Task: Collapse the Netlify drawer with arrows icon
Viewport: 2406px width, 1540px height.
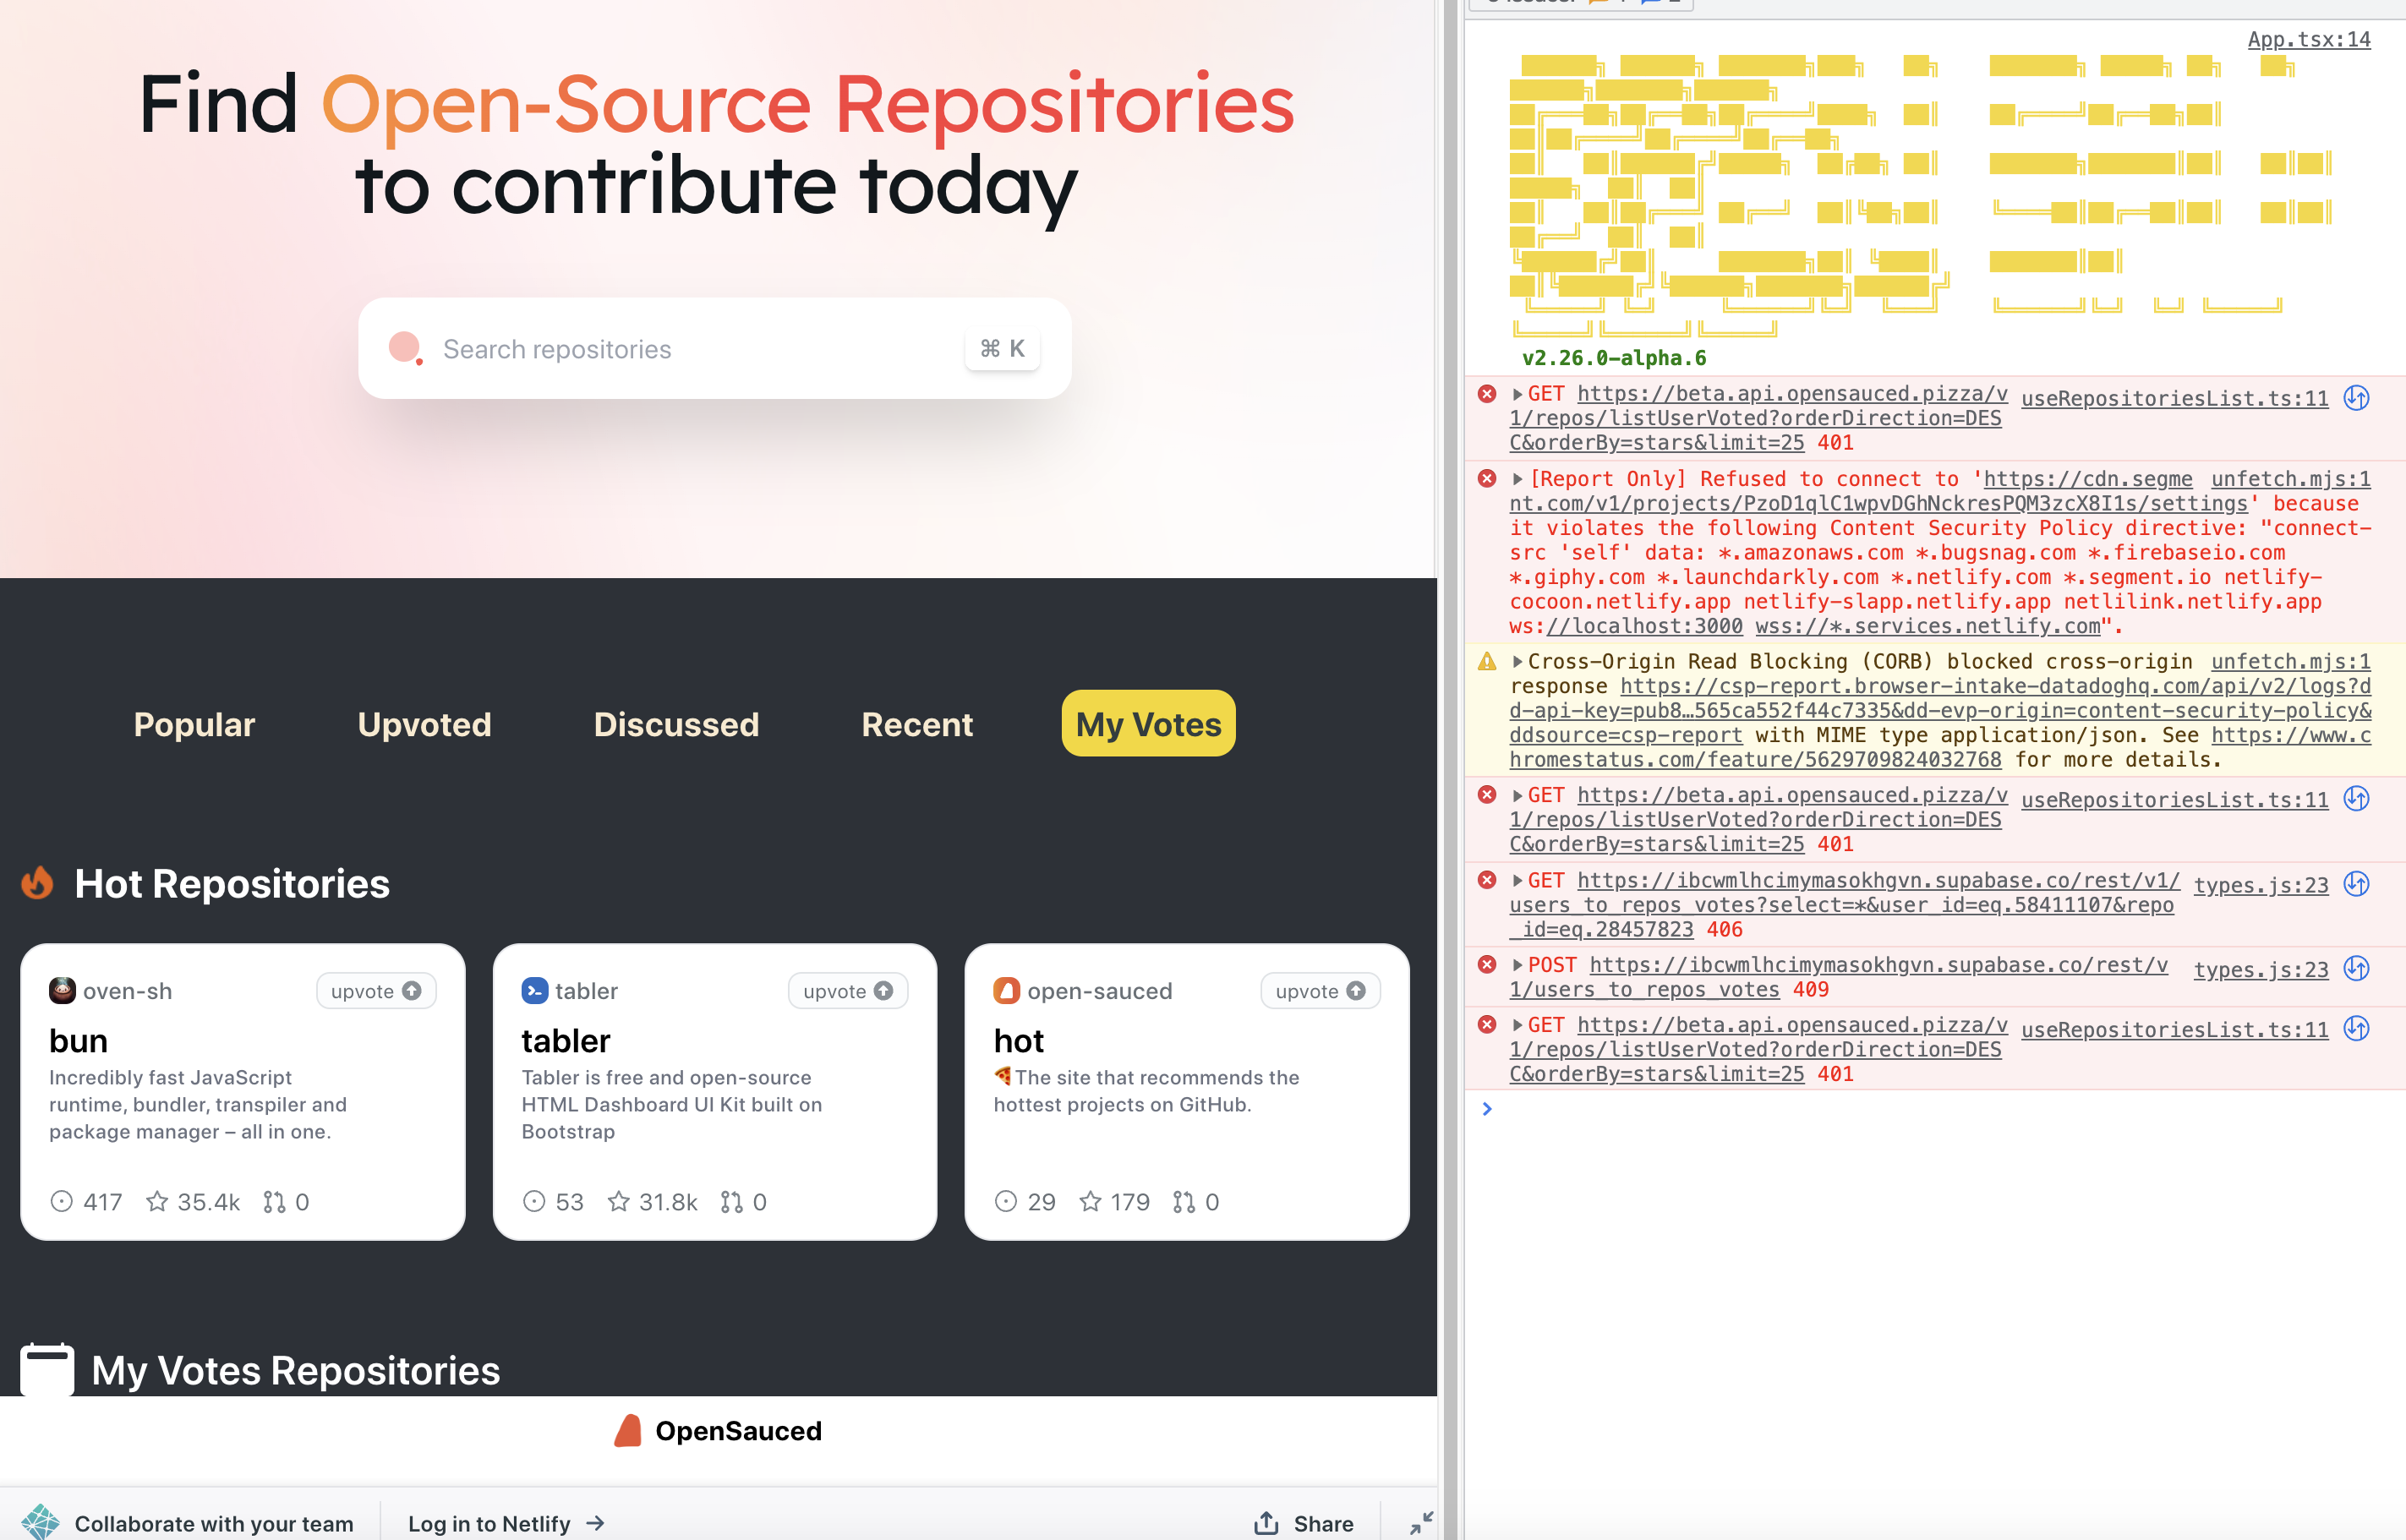Action: click(1421, 1523)
